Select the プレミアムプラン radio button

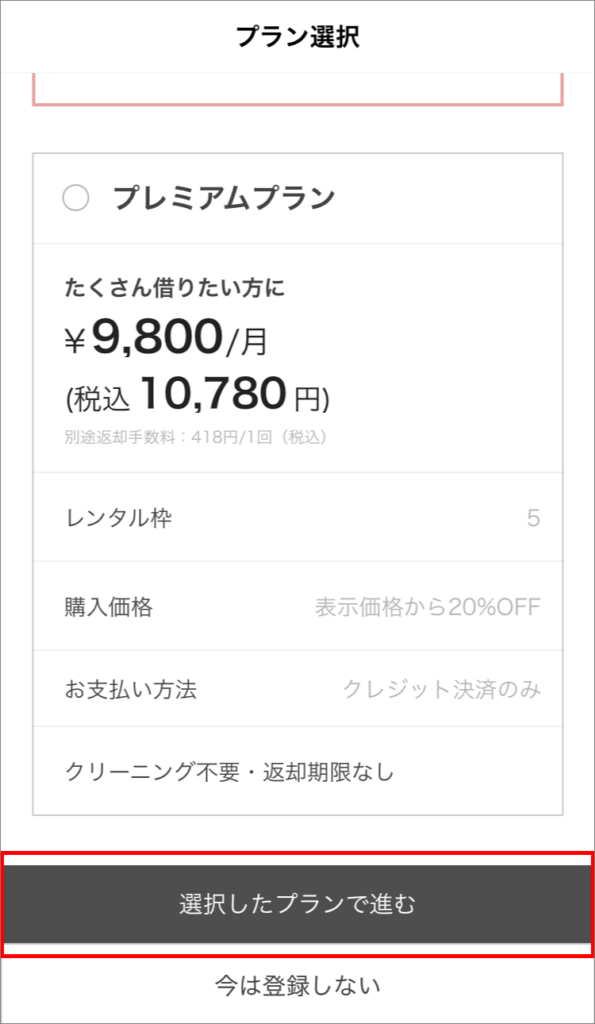click(x=76, y=198)
